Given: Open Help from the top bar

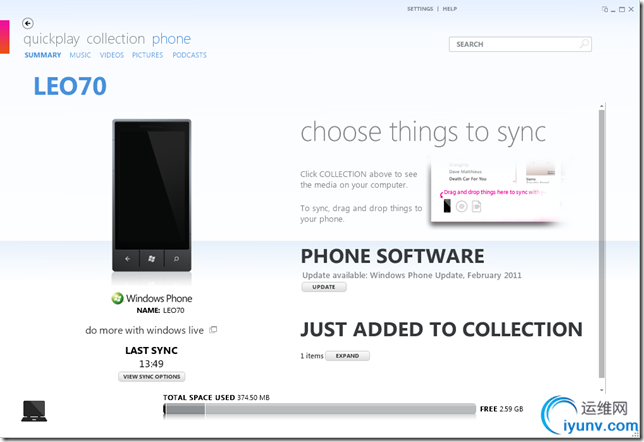Looking at the screenshot, I should 450,9.
